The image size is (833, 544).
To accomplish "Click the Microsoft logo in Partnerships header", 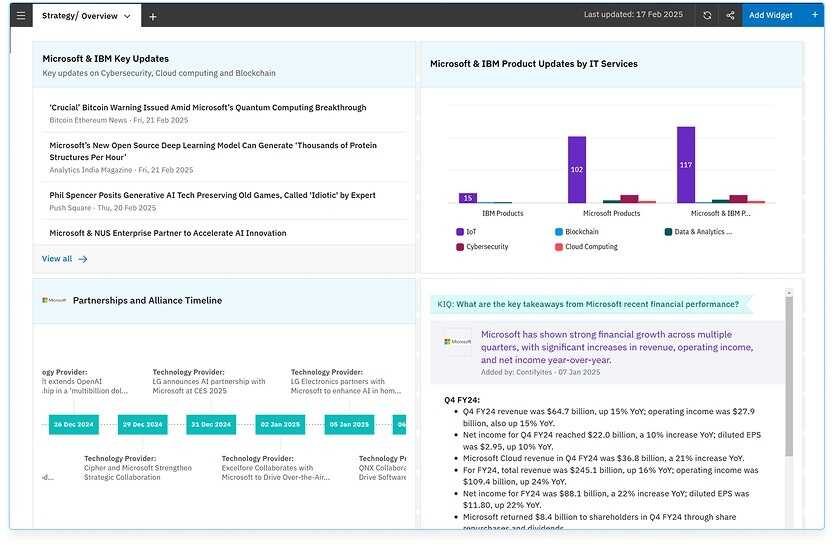I will click(54, 300).
